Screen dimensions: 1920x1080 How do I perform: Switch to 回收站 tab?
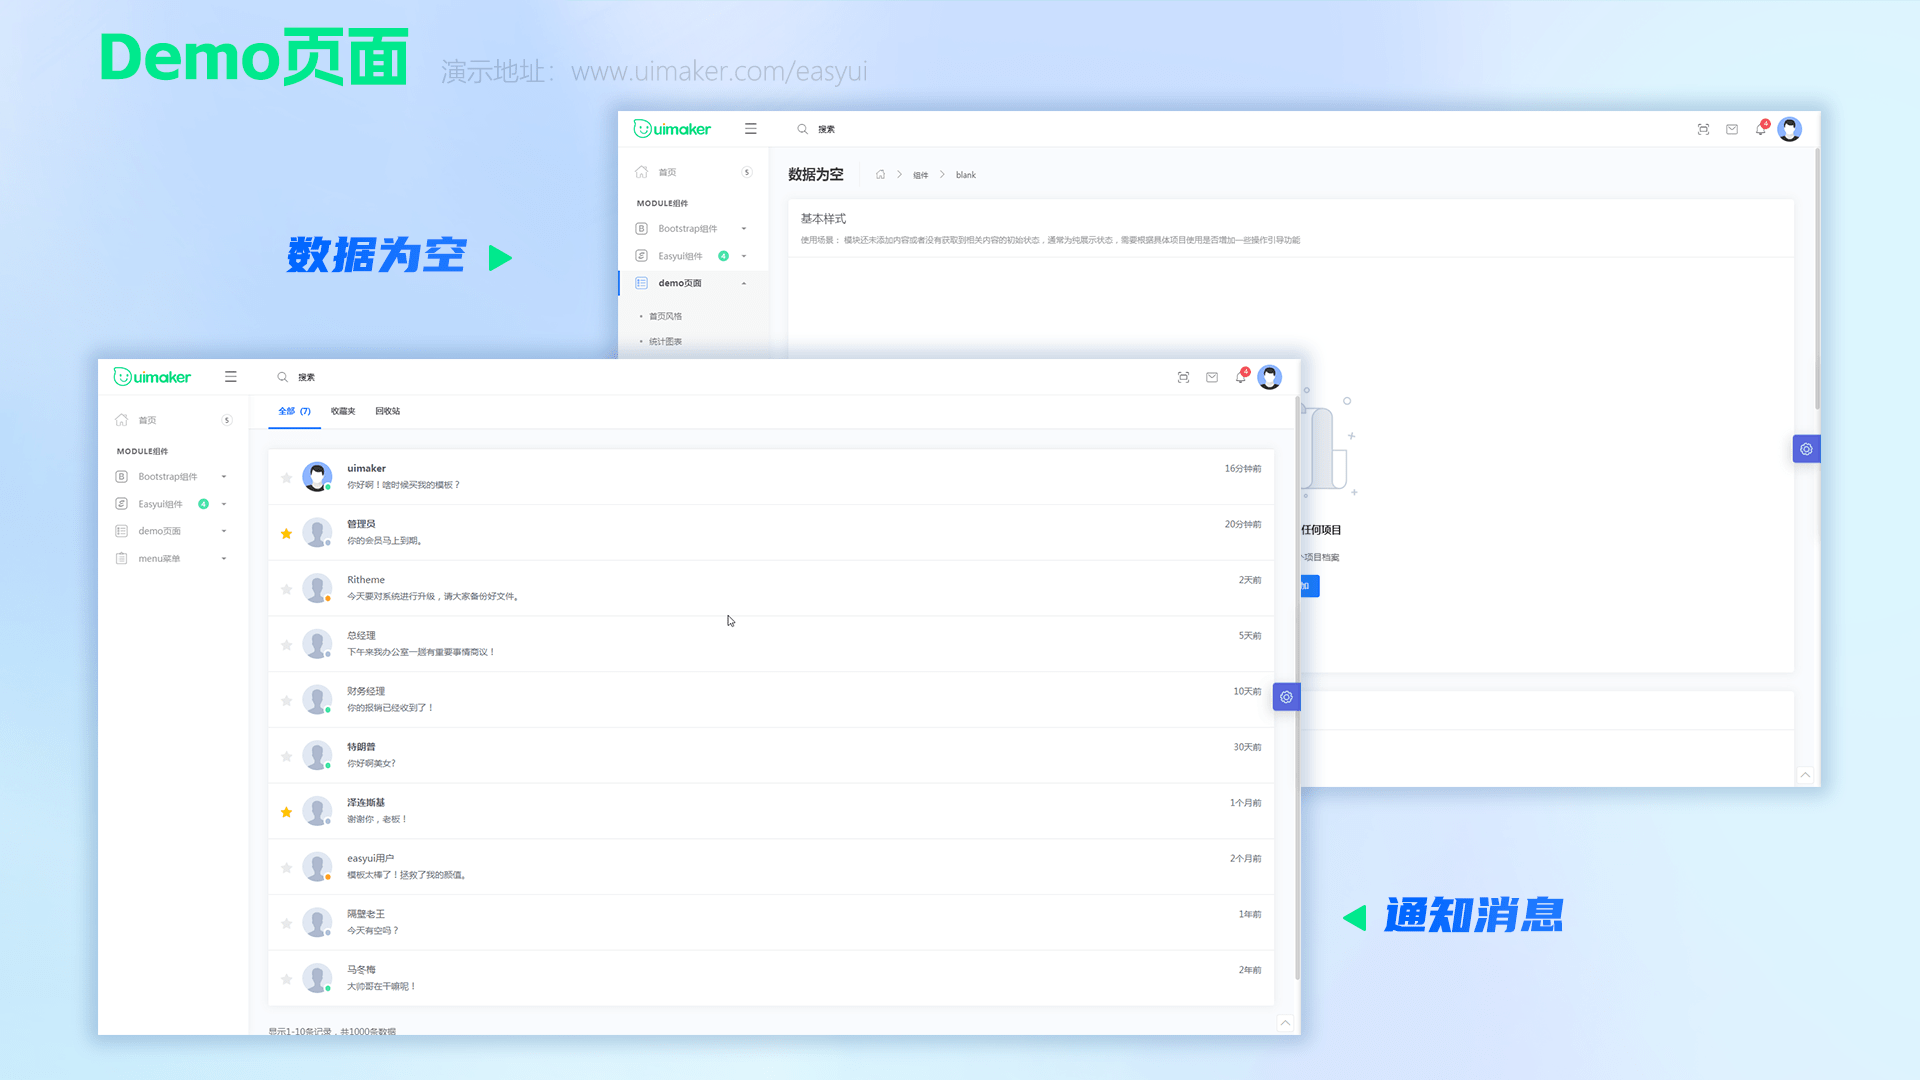coord(388,411)
